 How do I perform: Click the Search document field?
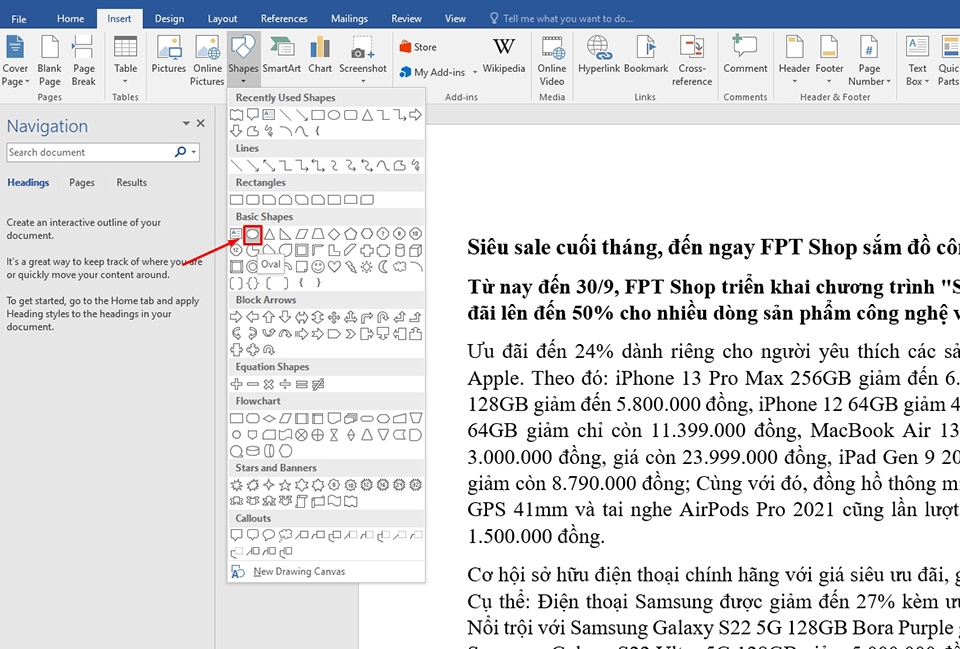[89, 152]
